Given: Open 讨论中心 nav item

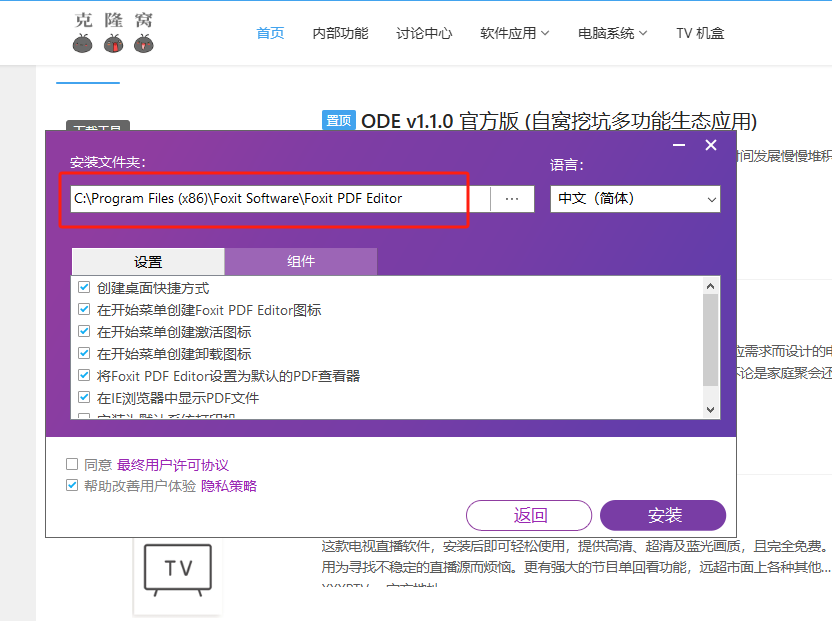Looking at the screenshot, I should coord(424,33).
